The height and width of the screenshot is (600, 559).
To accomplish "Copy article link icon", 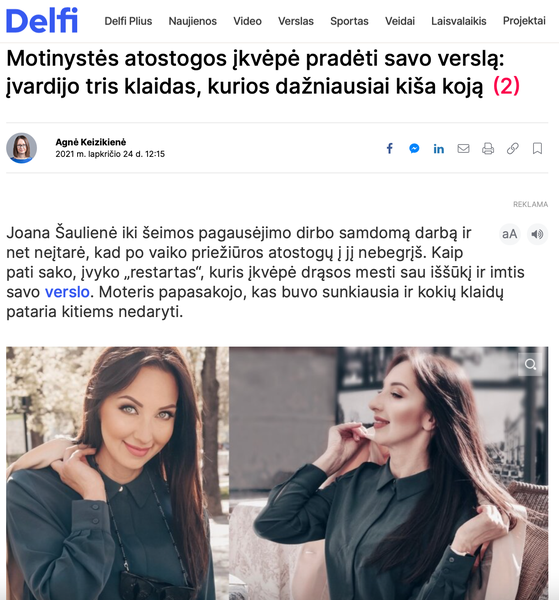I will [513, 148].
